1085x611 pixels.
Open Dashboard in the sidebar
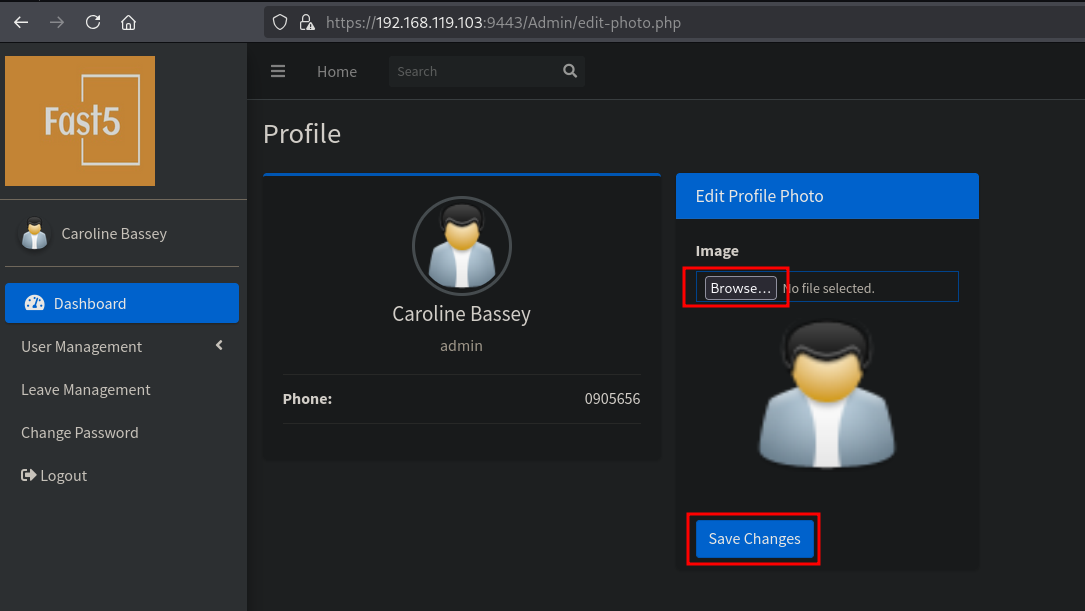[x=90, y=304]
